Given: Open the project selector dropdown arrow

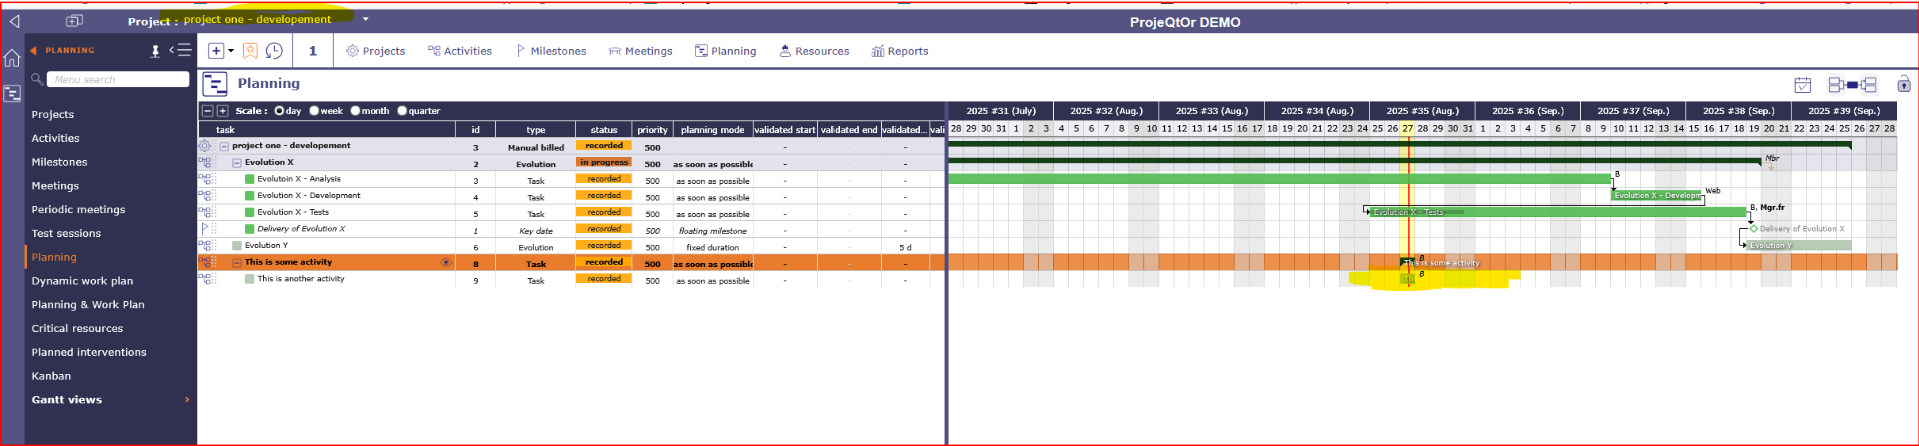Looking at the screenshot, I should pos(365,19).
